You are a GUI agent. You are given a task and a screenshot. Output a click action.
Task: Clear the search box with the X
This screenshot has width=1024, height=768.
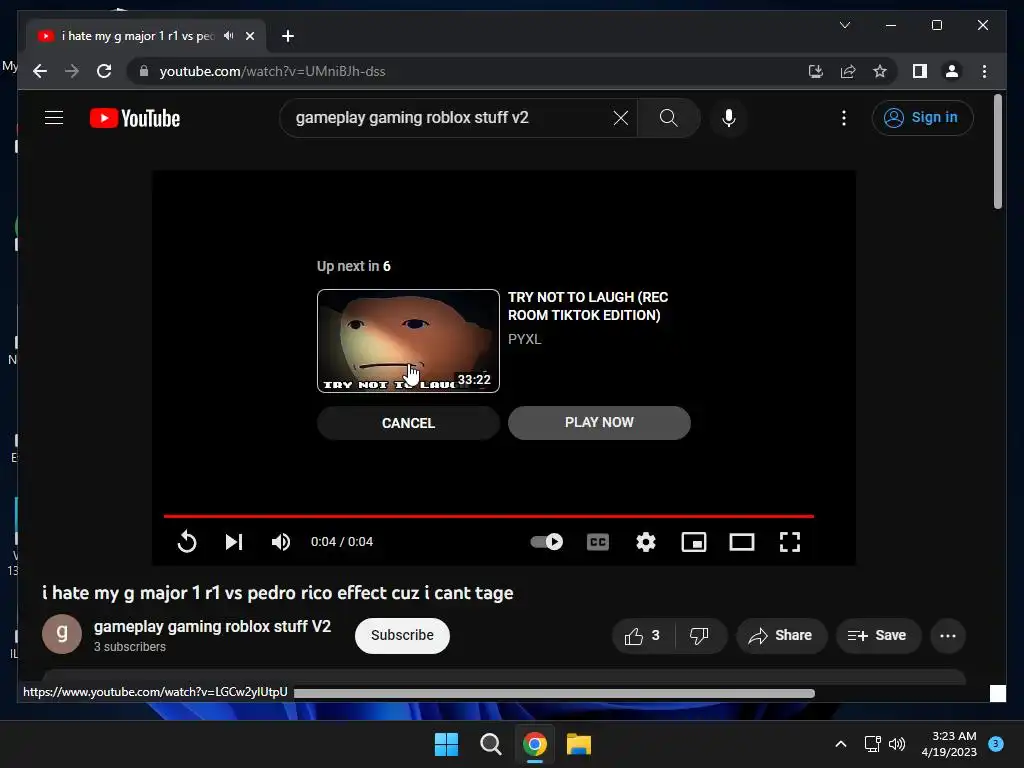[x=620, y=118]
